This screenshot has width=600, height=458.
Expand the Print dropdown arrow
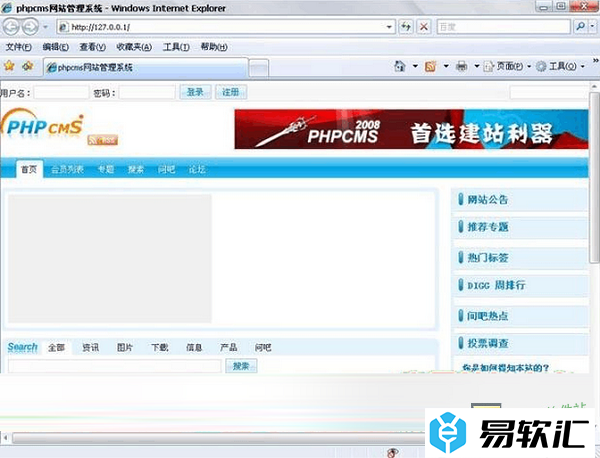[x=477, y=67]
